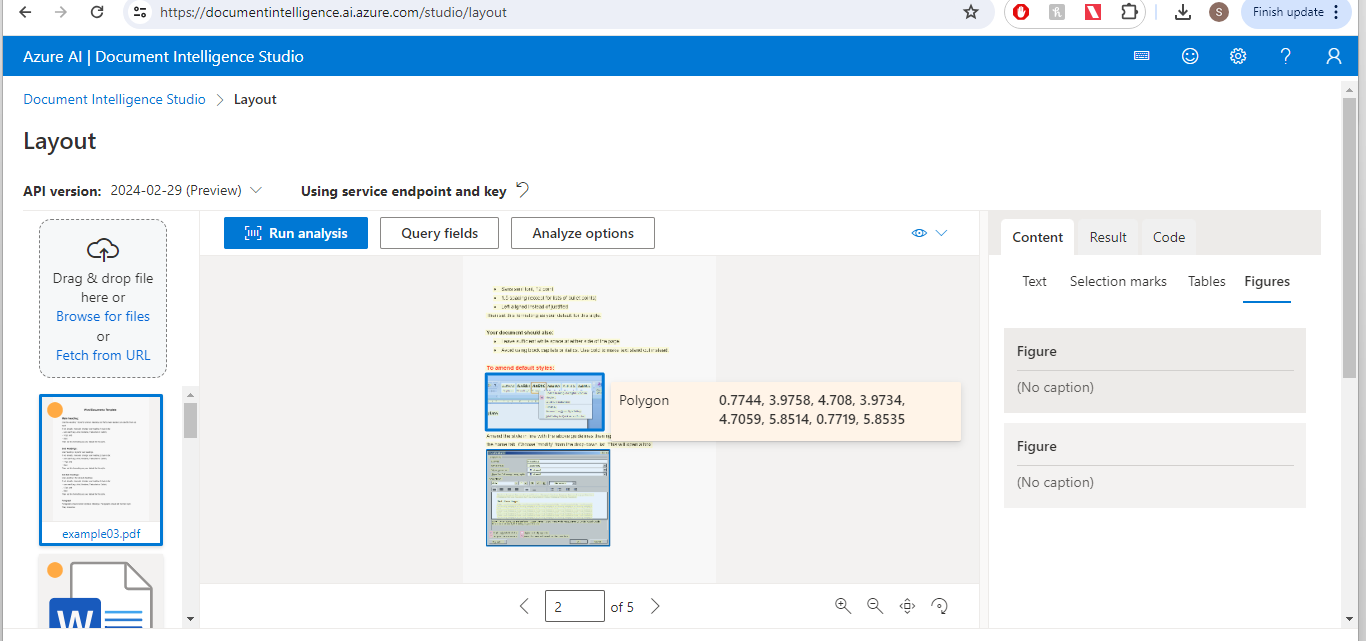Open the help question mark icon
This screenshot has width=1366, height=641.
(1285, 56)
